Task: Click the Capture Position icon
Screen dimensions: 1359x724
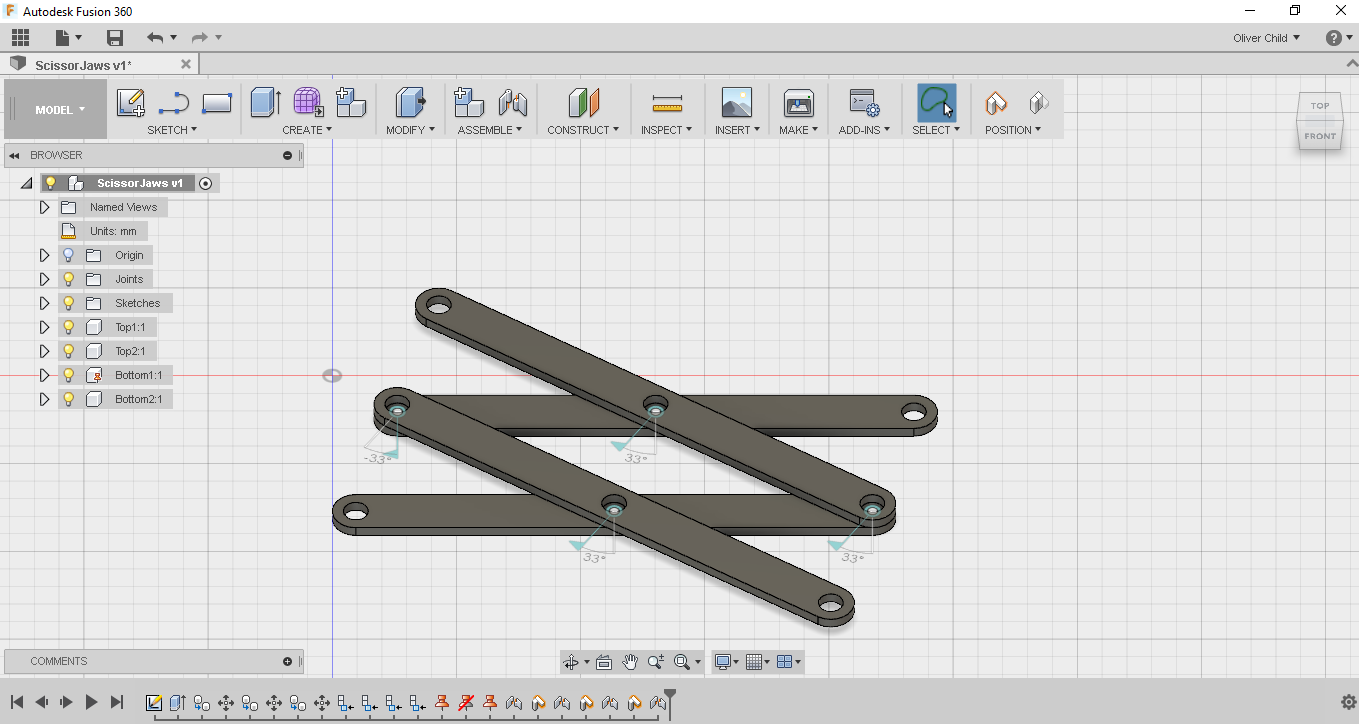Action: pyautogui.click(x=996, y=102)
